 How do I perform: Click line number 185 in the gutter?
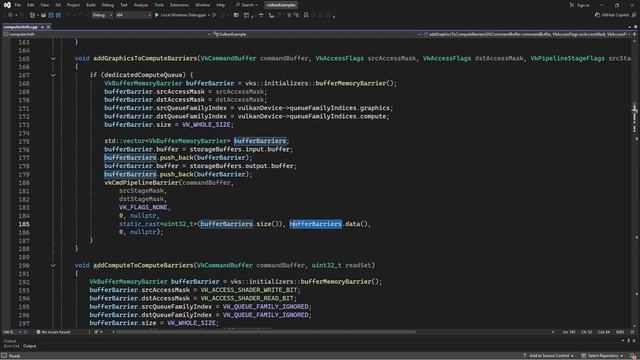[24, 224]
